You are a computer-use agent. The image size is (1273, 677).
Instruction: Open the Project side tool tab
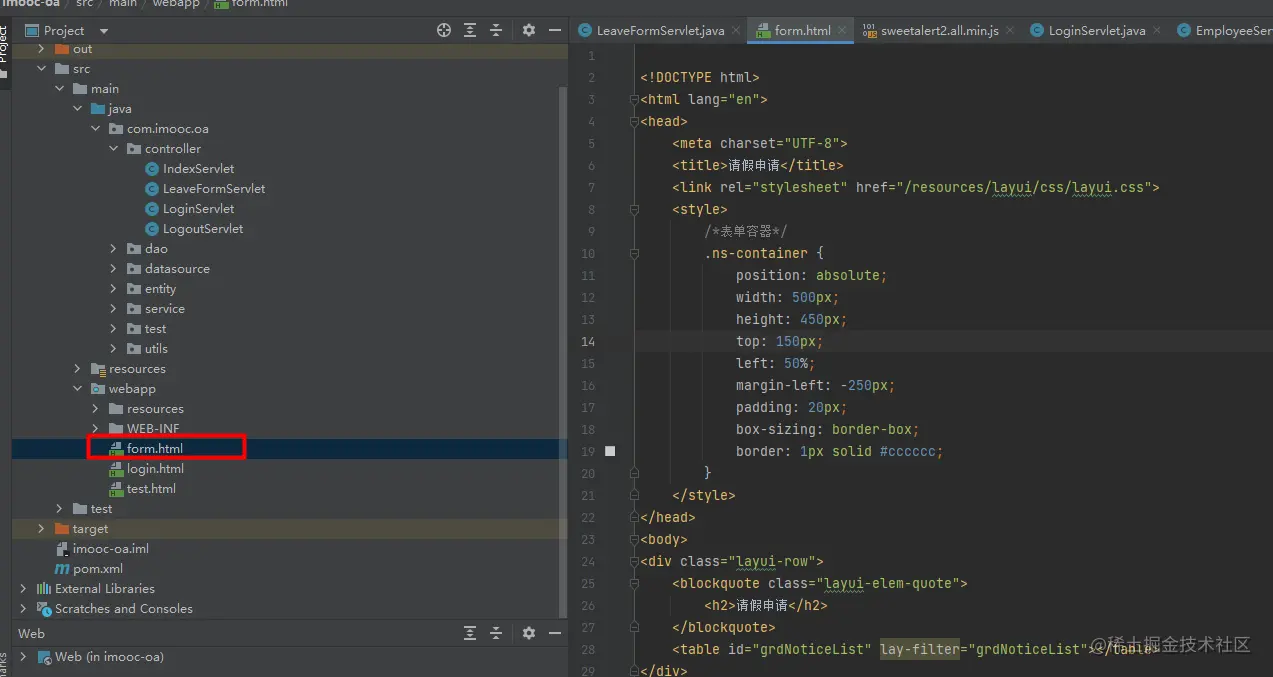(x=5, y=50)
